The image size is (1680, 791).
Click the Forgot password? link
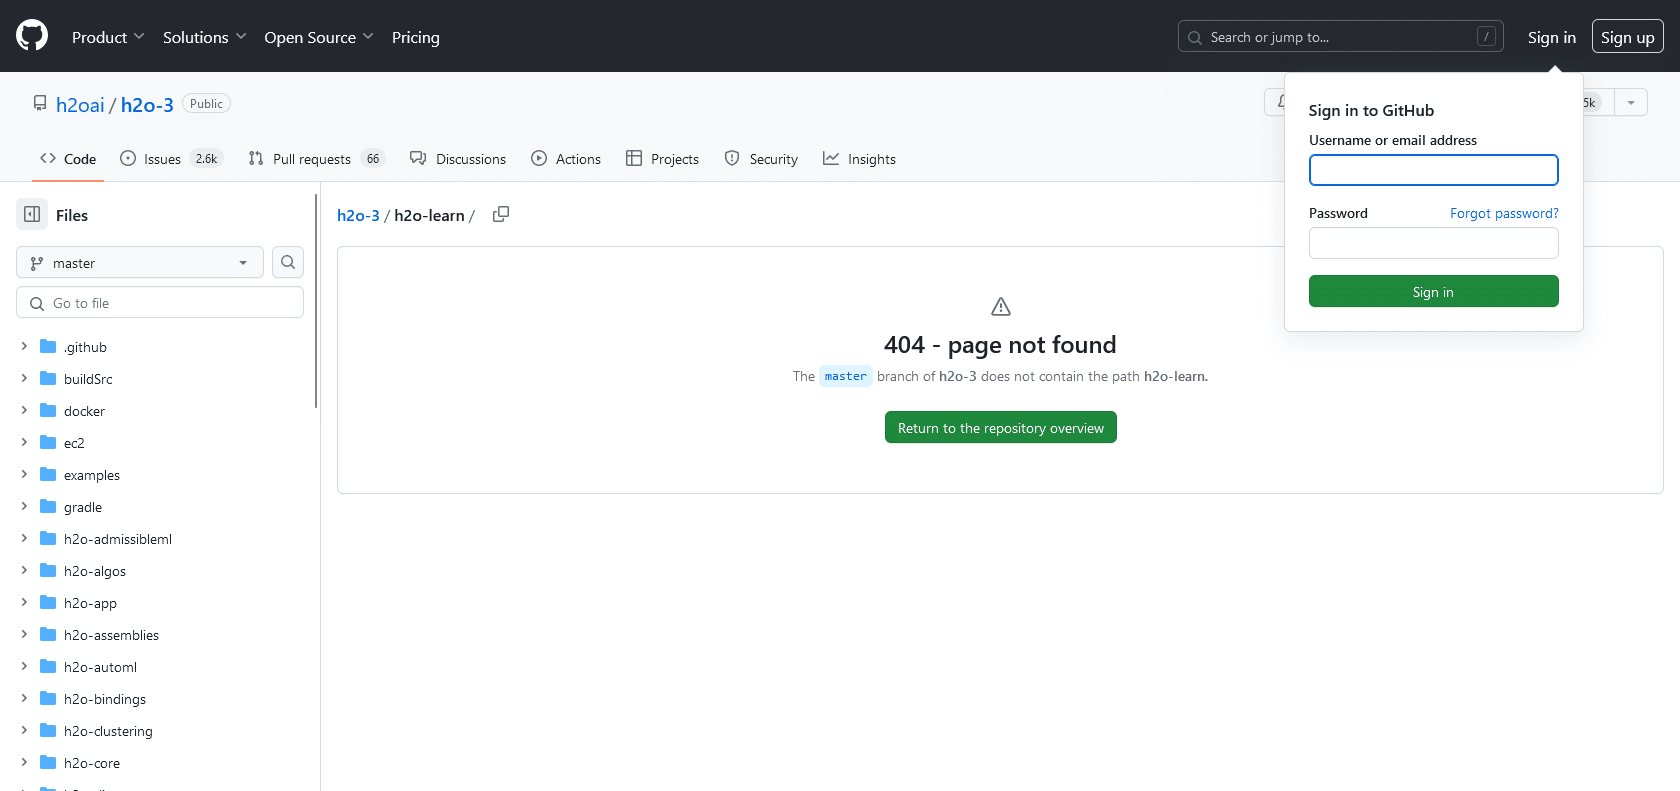1504,213
